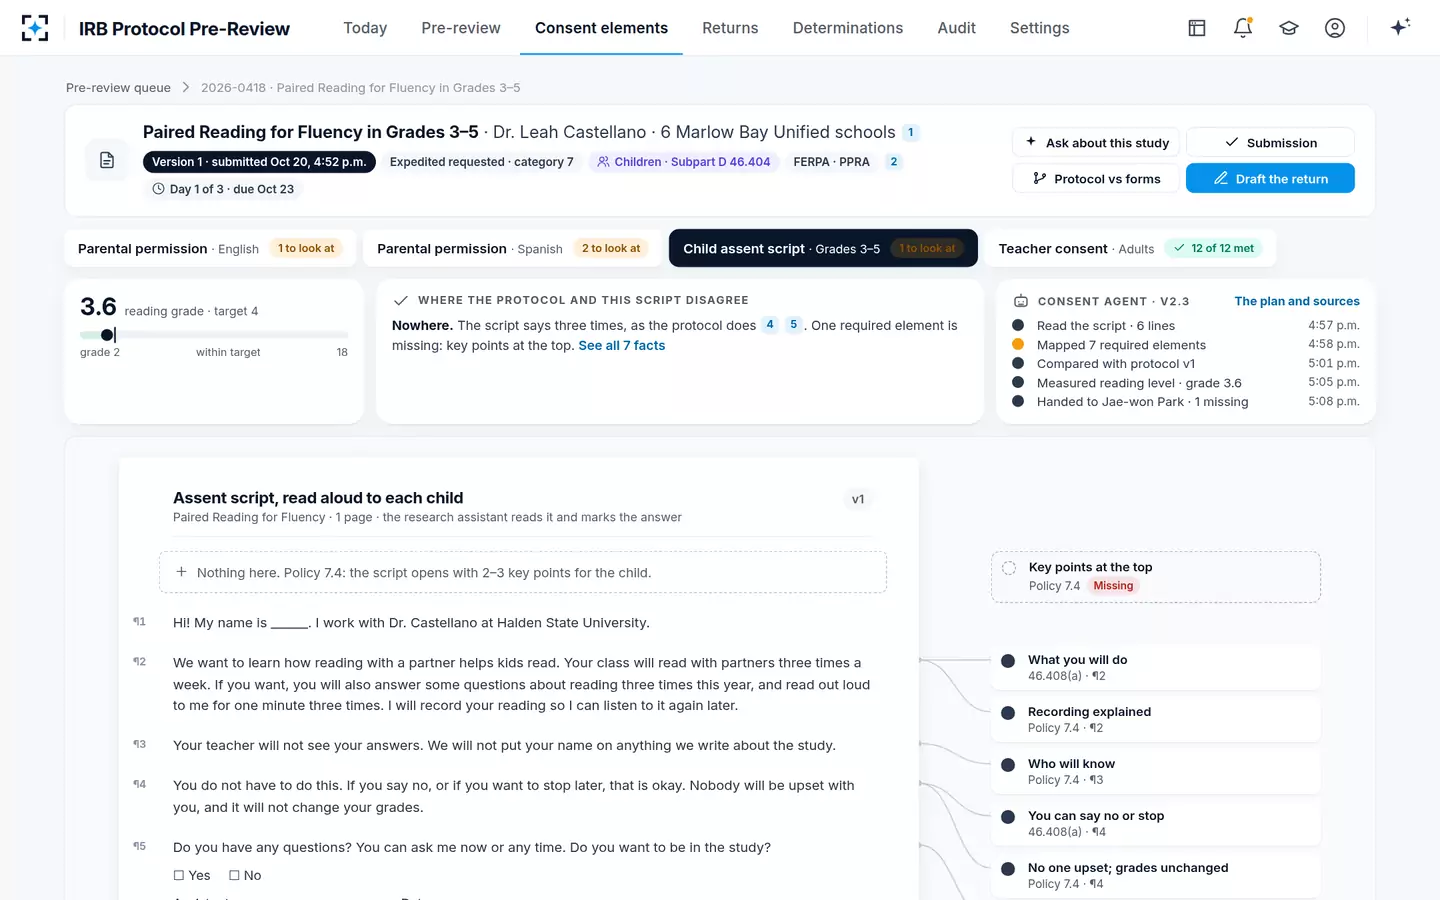The height and width of the screenshot is (900, 1440).
Task: Select the Parental permission Spanish tab
Action: coord(512,248)
